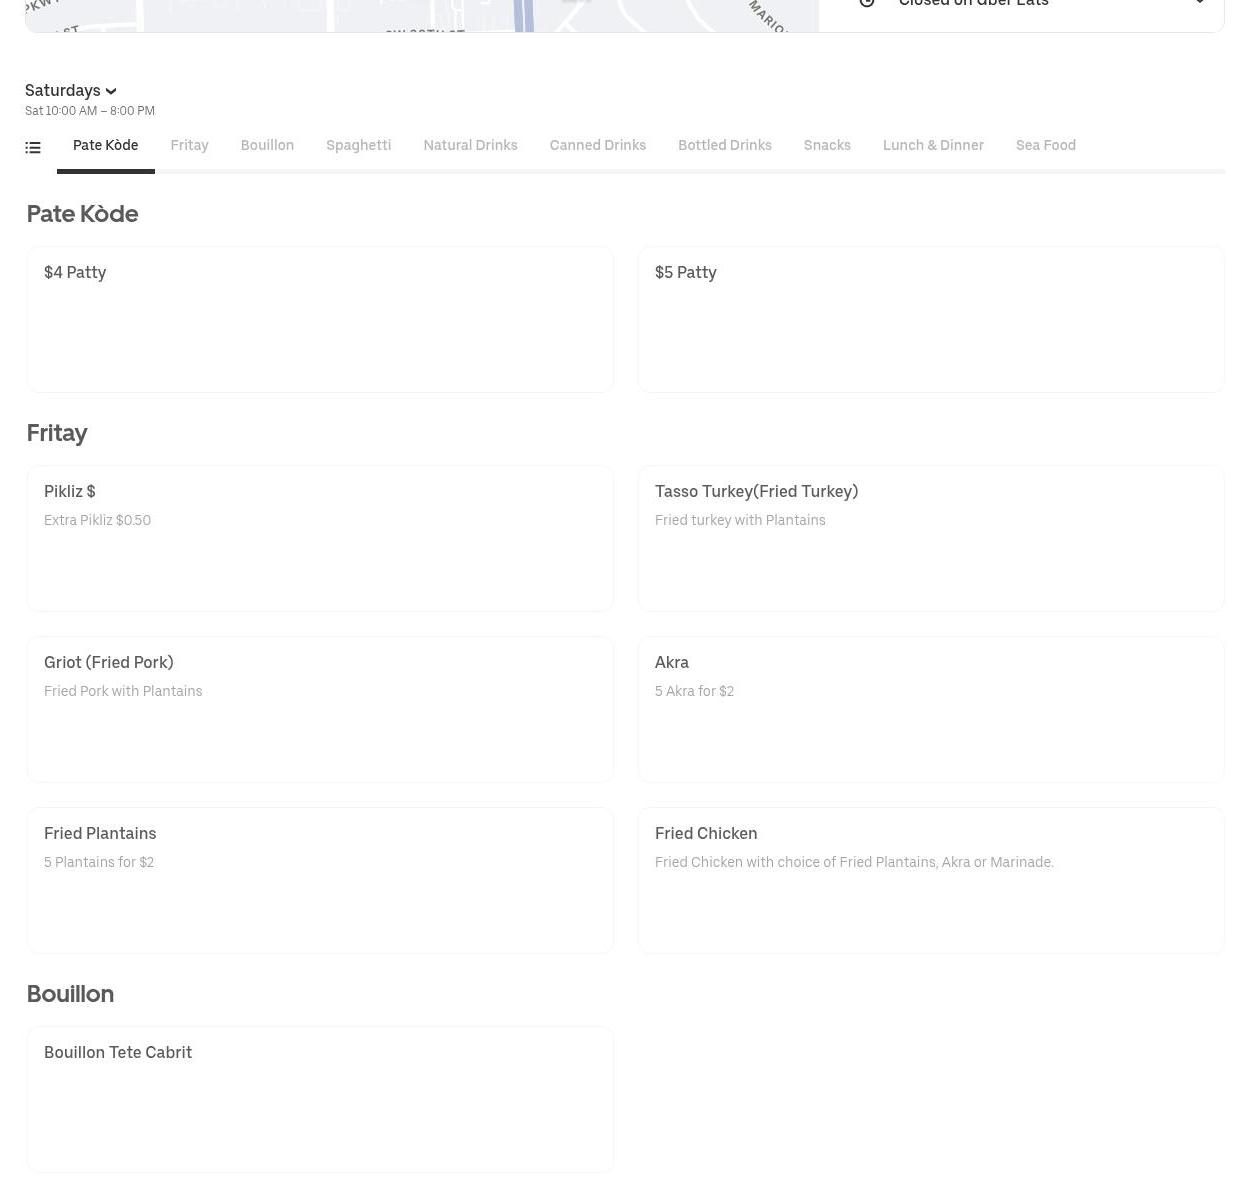
Task: Open the Akra item card
Action: pyautogui.click(x=931, y=710)
